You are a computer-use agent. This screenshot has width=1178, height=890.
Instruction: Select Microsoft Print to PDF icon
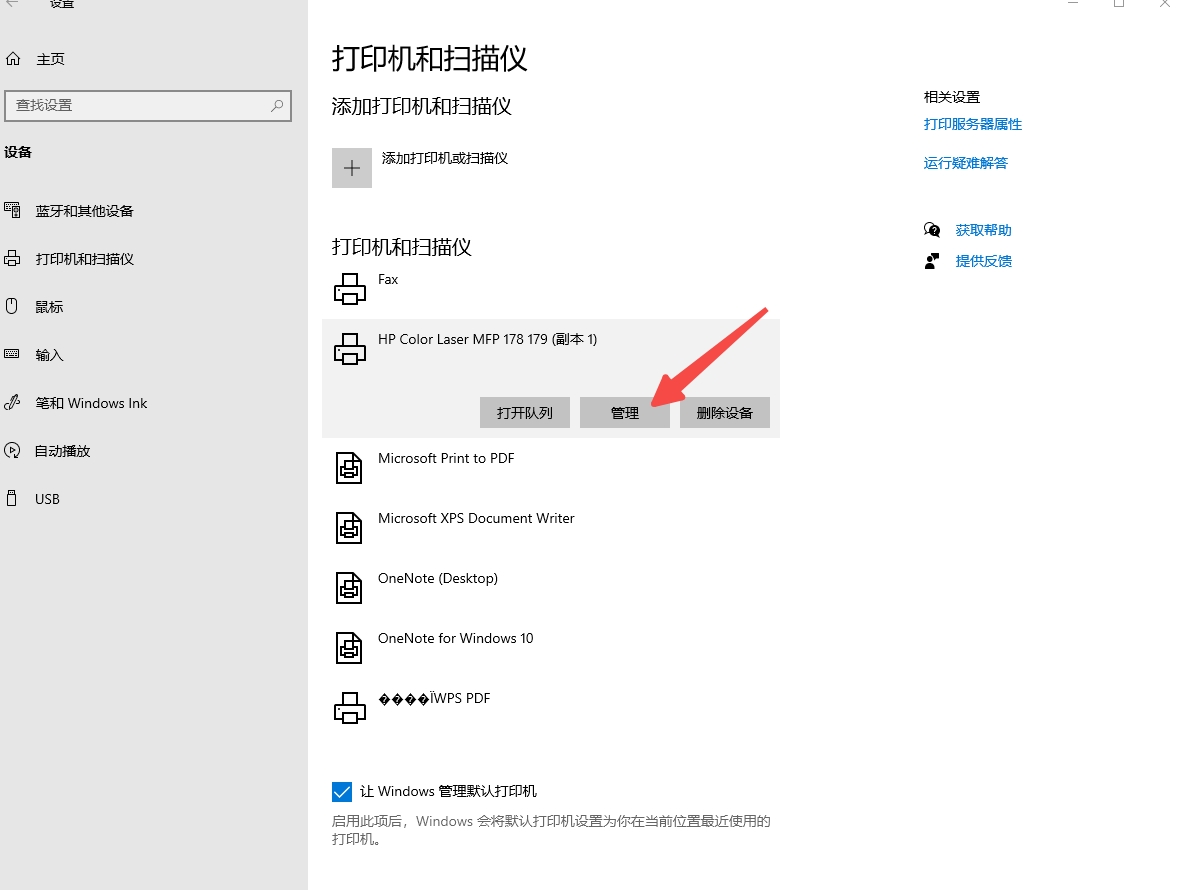click(x=349, y=468)
